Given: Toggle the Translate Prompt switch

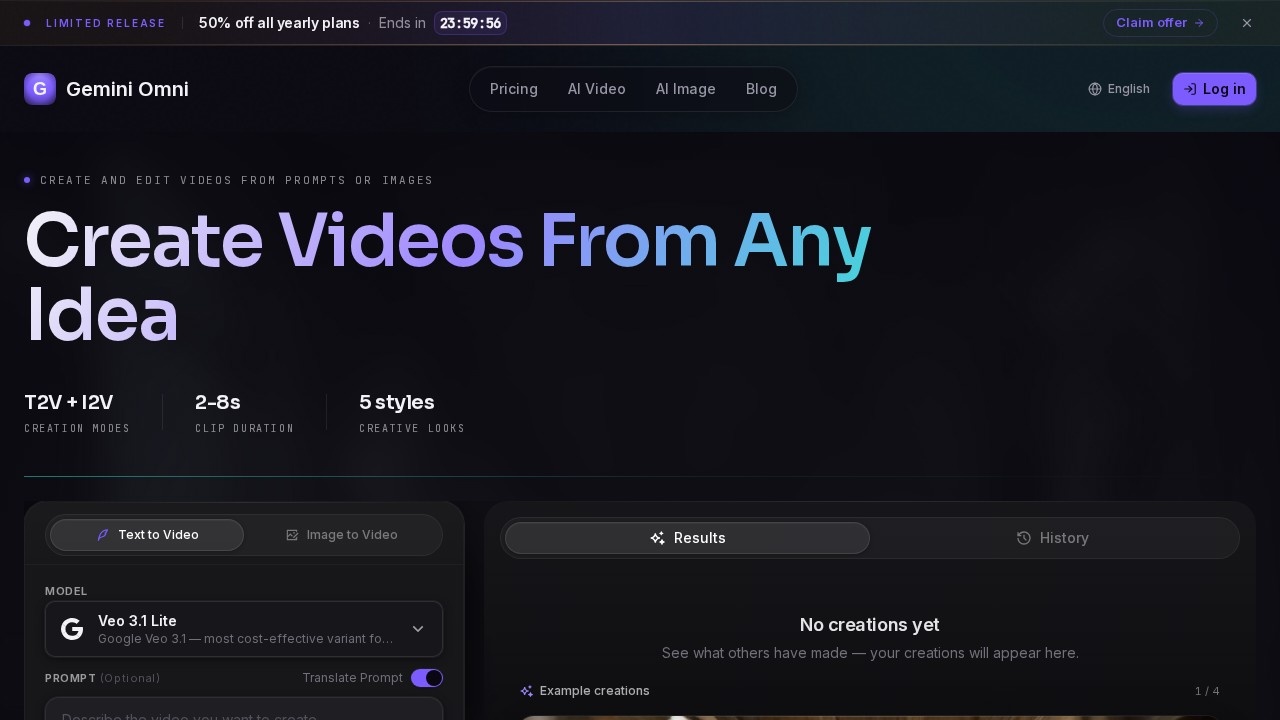Looking at the screenshot, I should pyautogui.click(x=427, y=678).
